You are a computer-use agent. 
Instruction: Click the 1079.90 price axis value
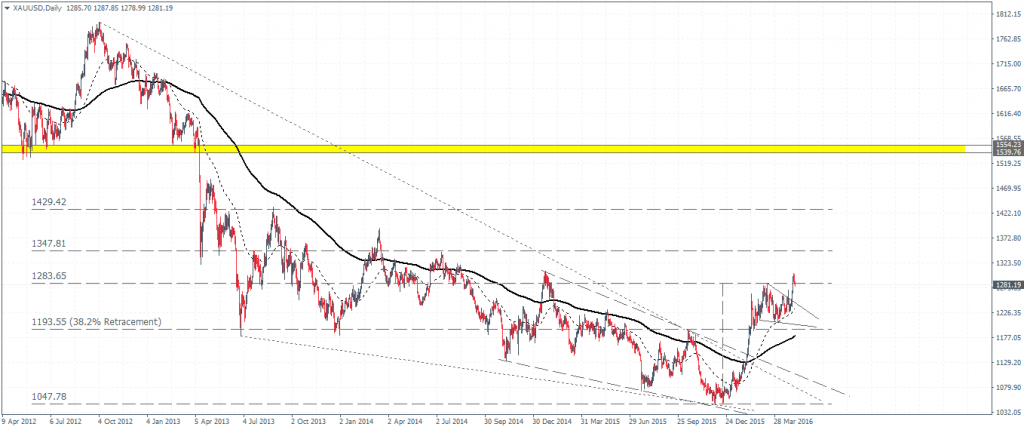coord(1007,387)
